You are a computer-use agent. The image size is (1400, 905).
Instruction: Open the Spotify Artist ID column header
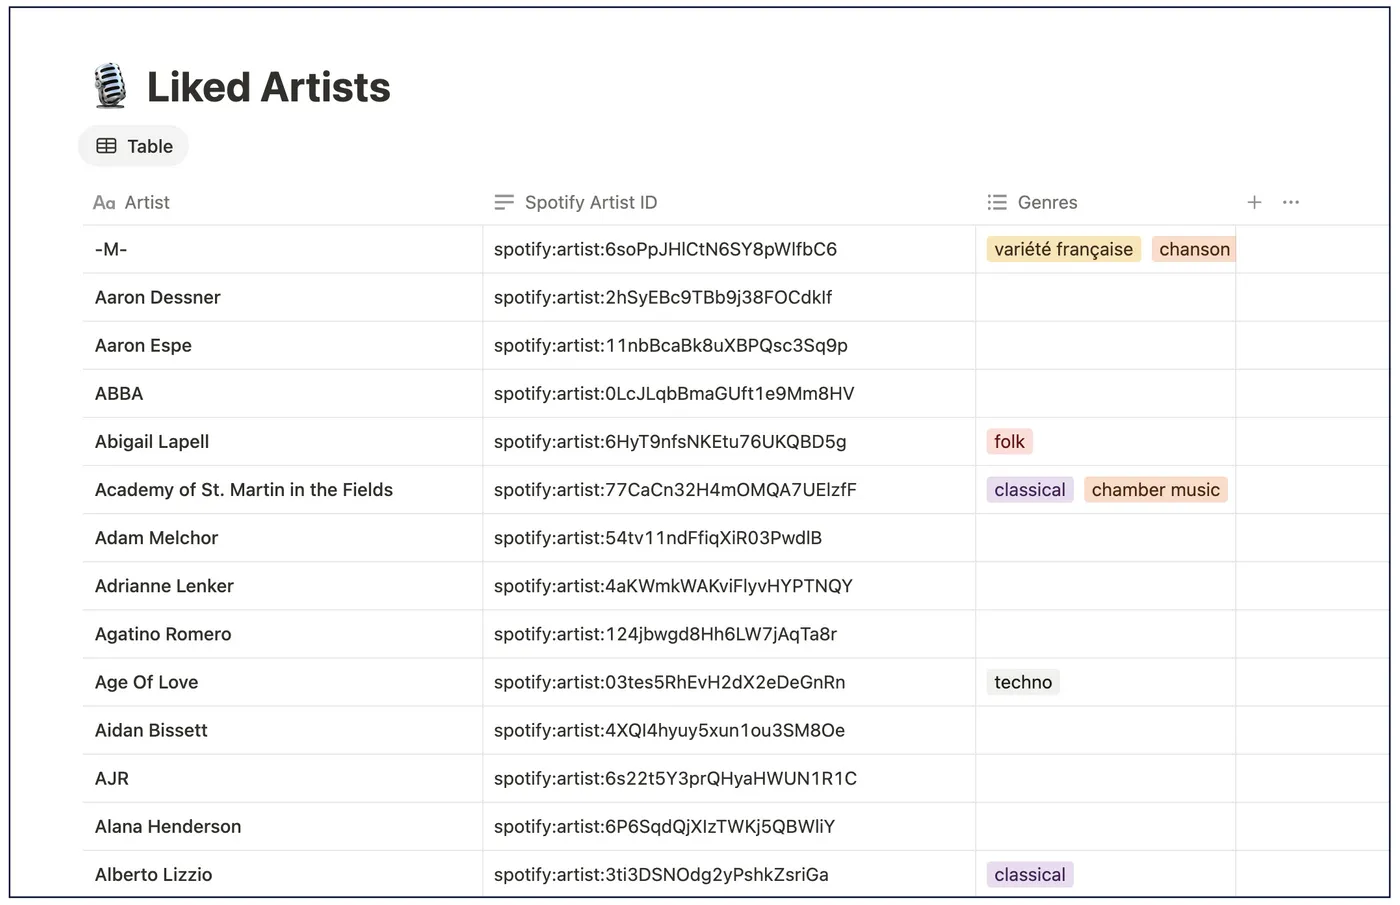point(576,202)
